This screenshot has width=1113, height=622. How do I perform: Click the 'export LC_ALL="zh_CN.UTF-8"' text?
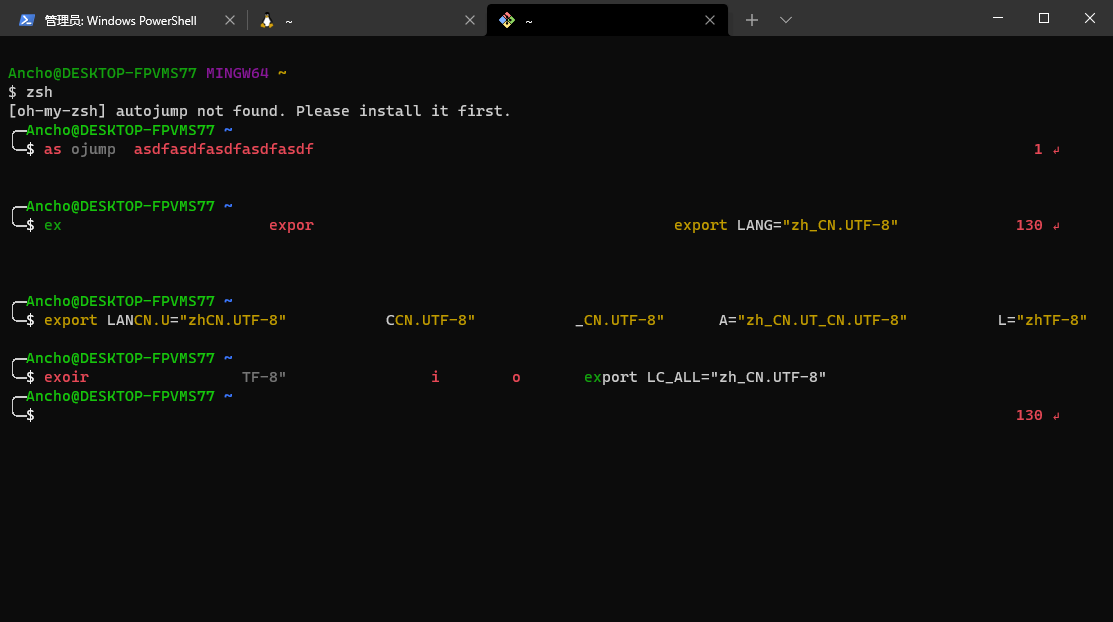[705, 377]
